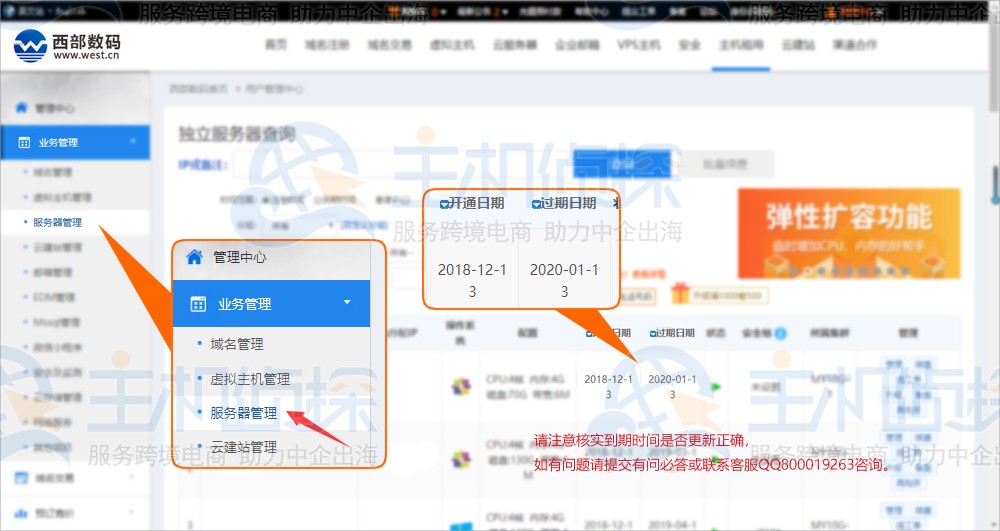
Task: Open the VPS主机 navigation item
Action: pos(639,45)
